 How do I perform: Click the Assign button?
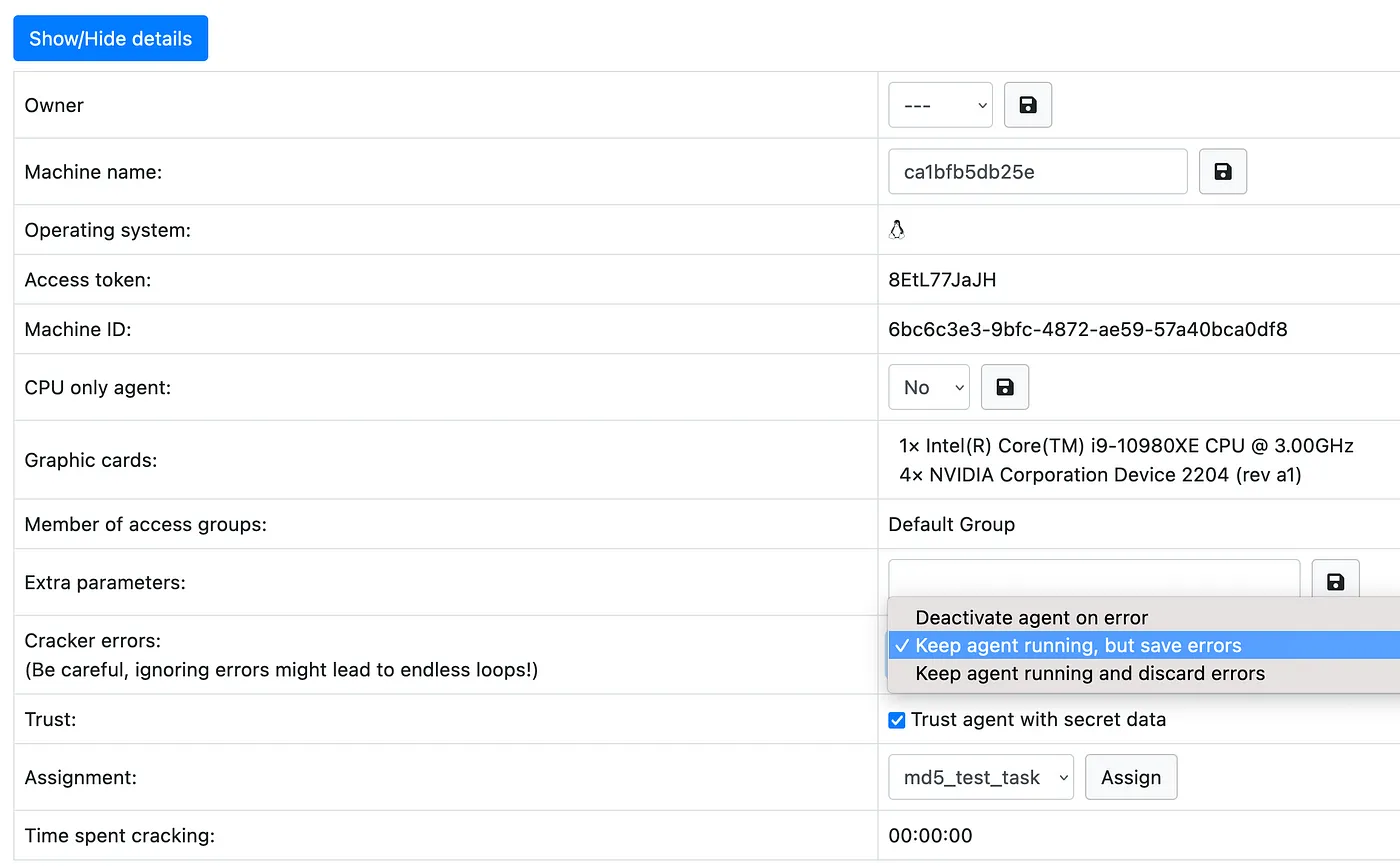[x=1131, y=777]
